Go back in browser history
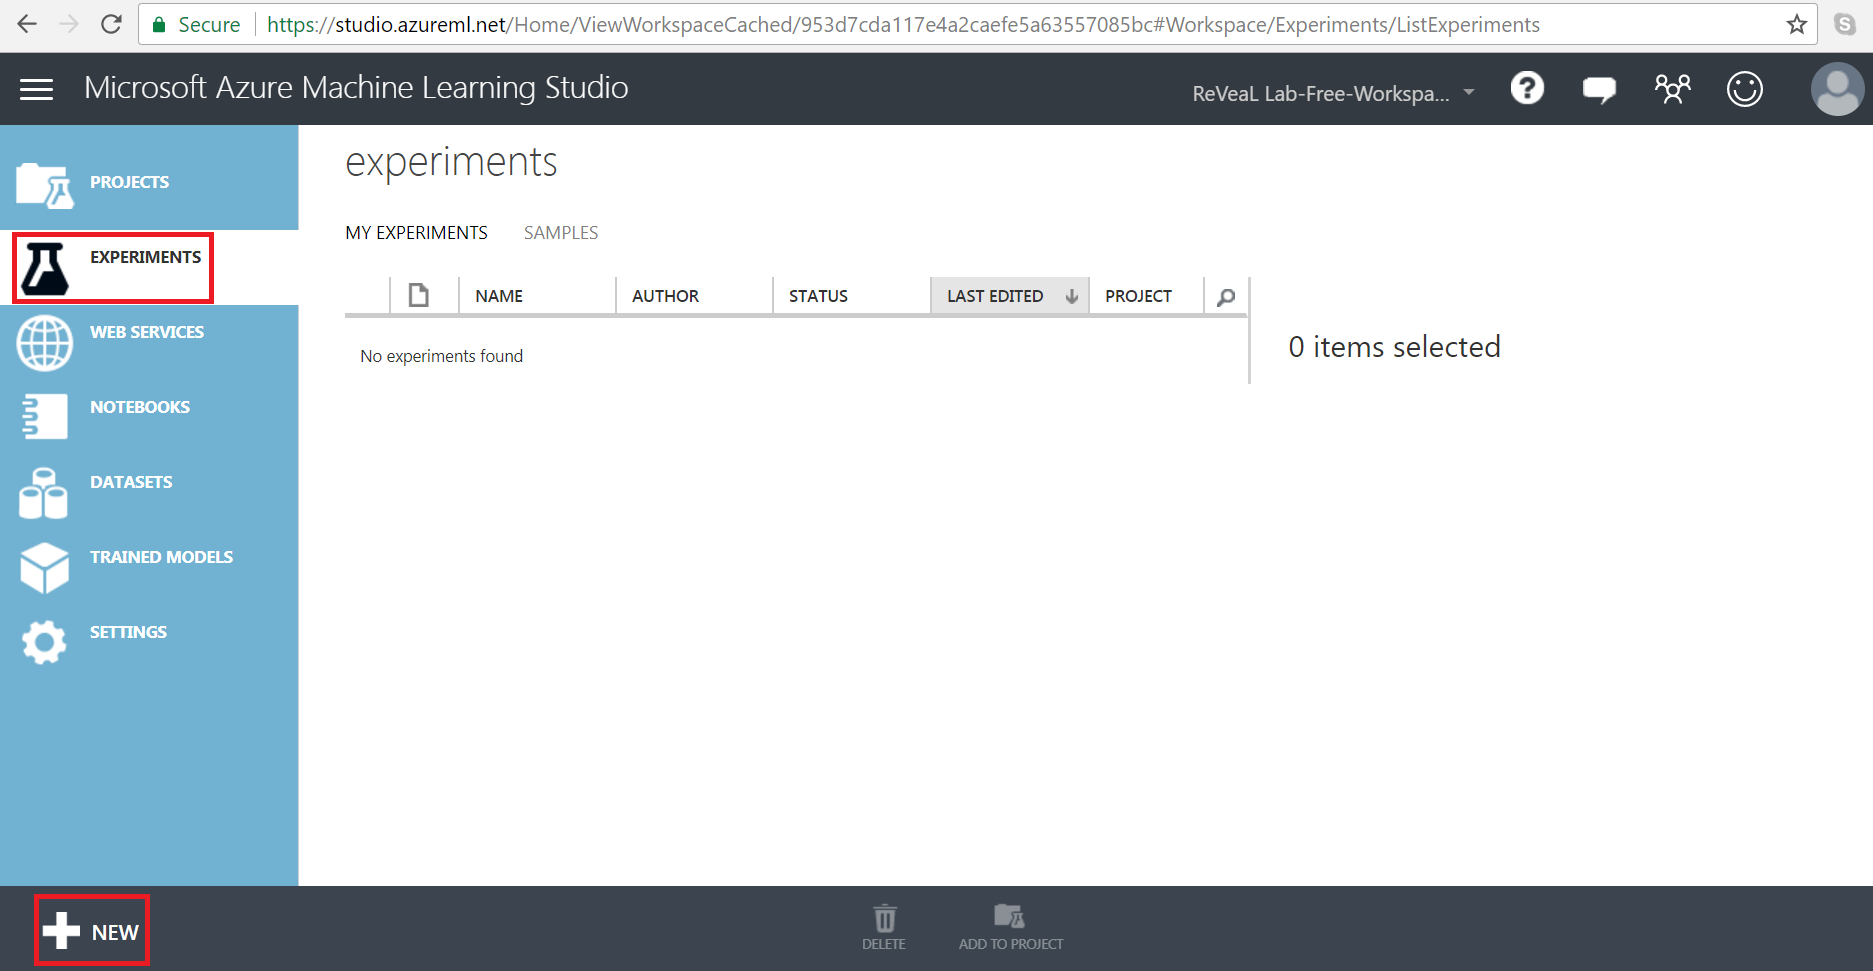Viewport: 1873px width, 971px height. coord(27,24)
